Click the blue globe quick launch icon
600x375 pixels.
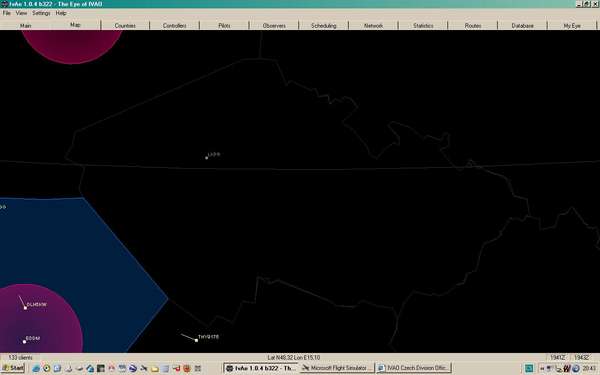tap(132, 368)
